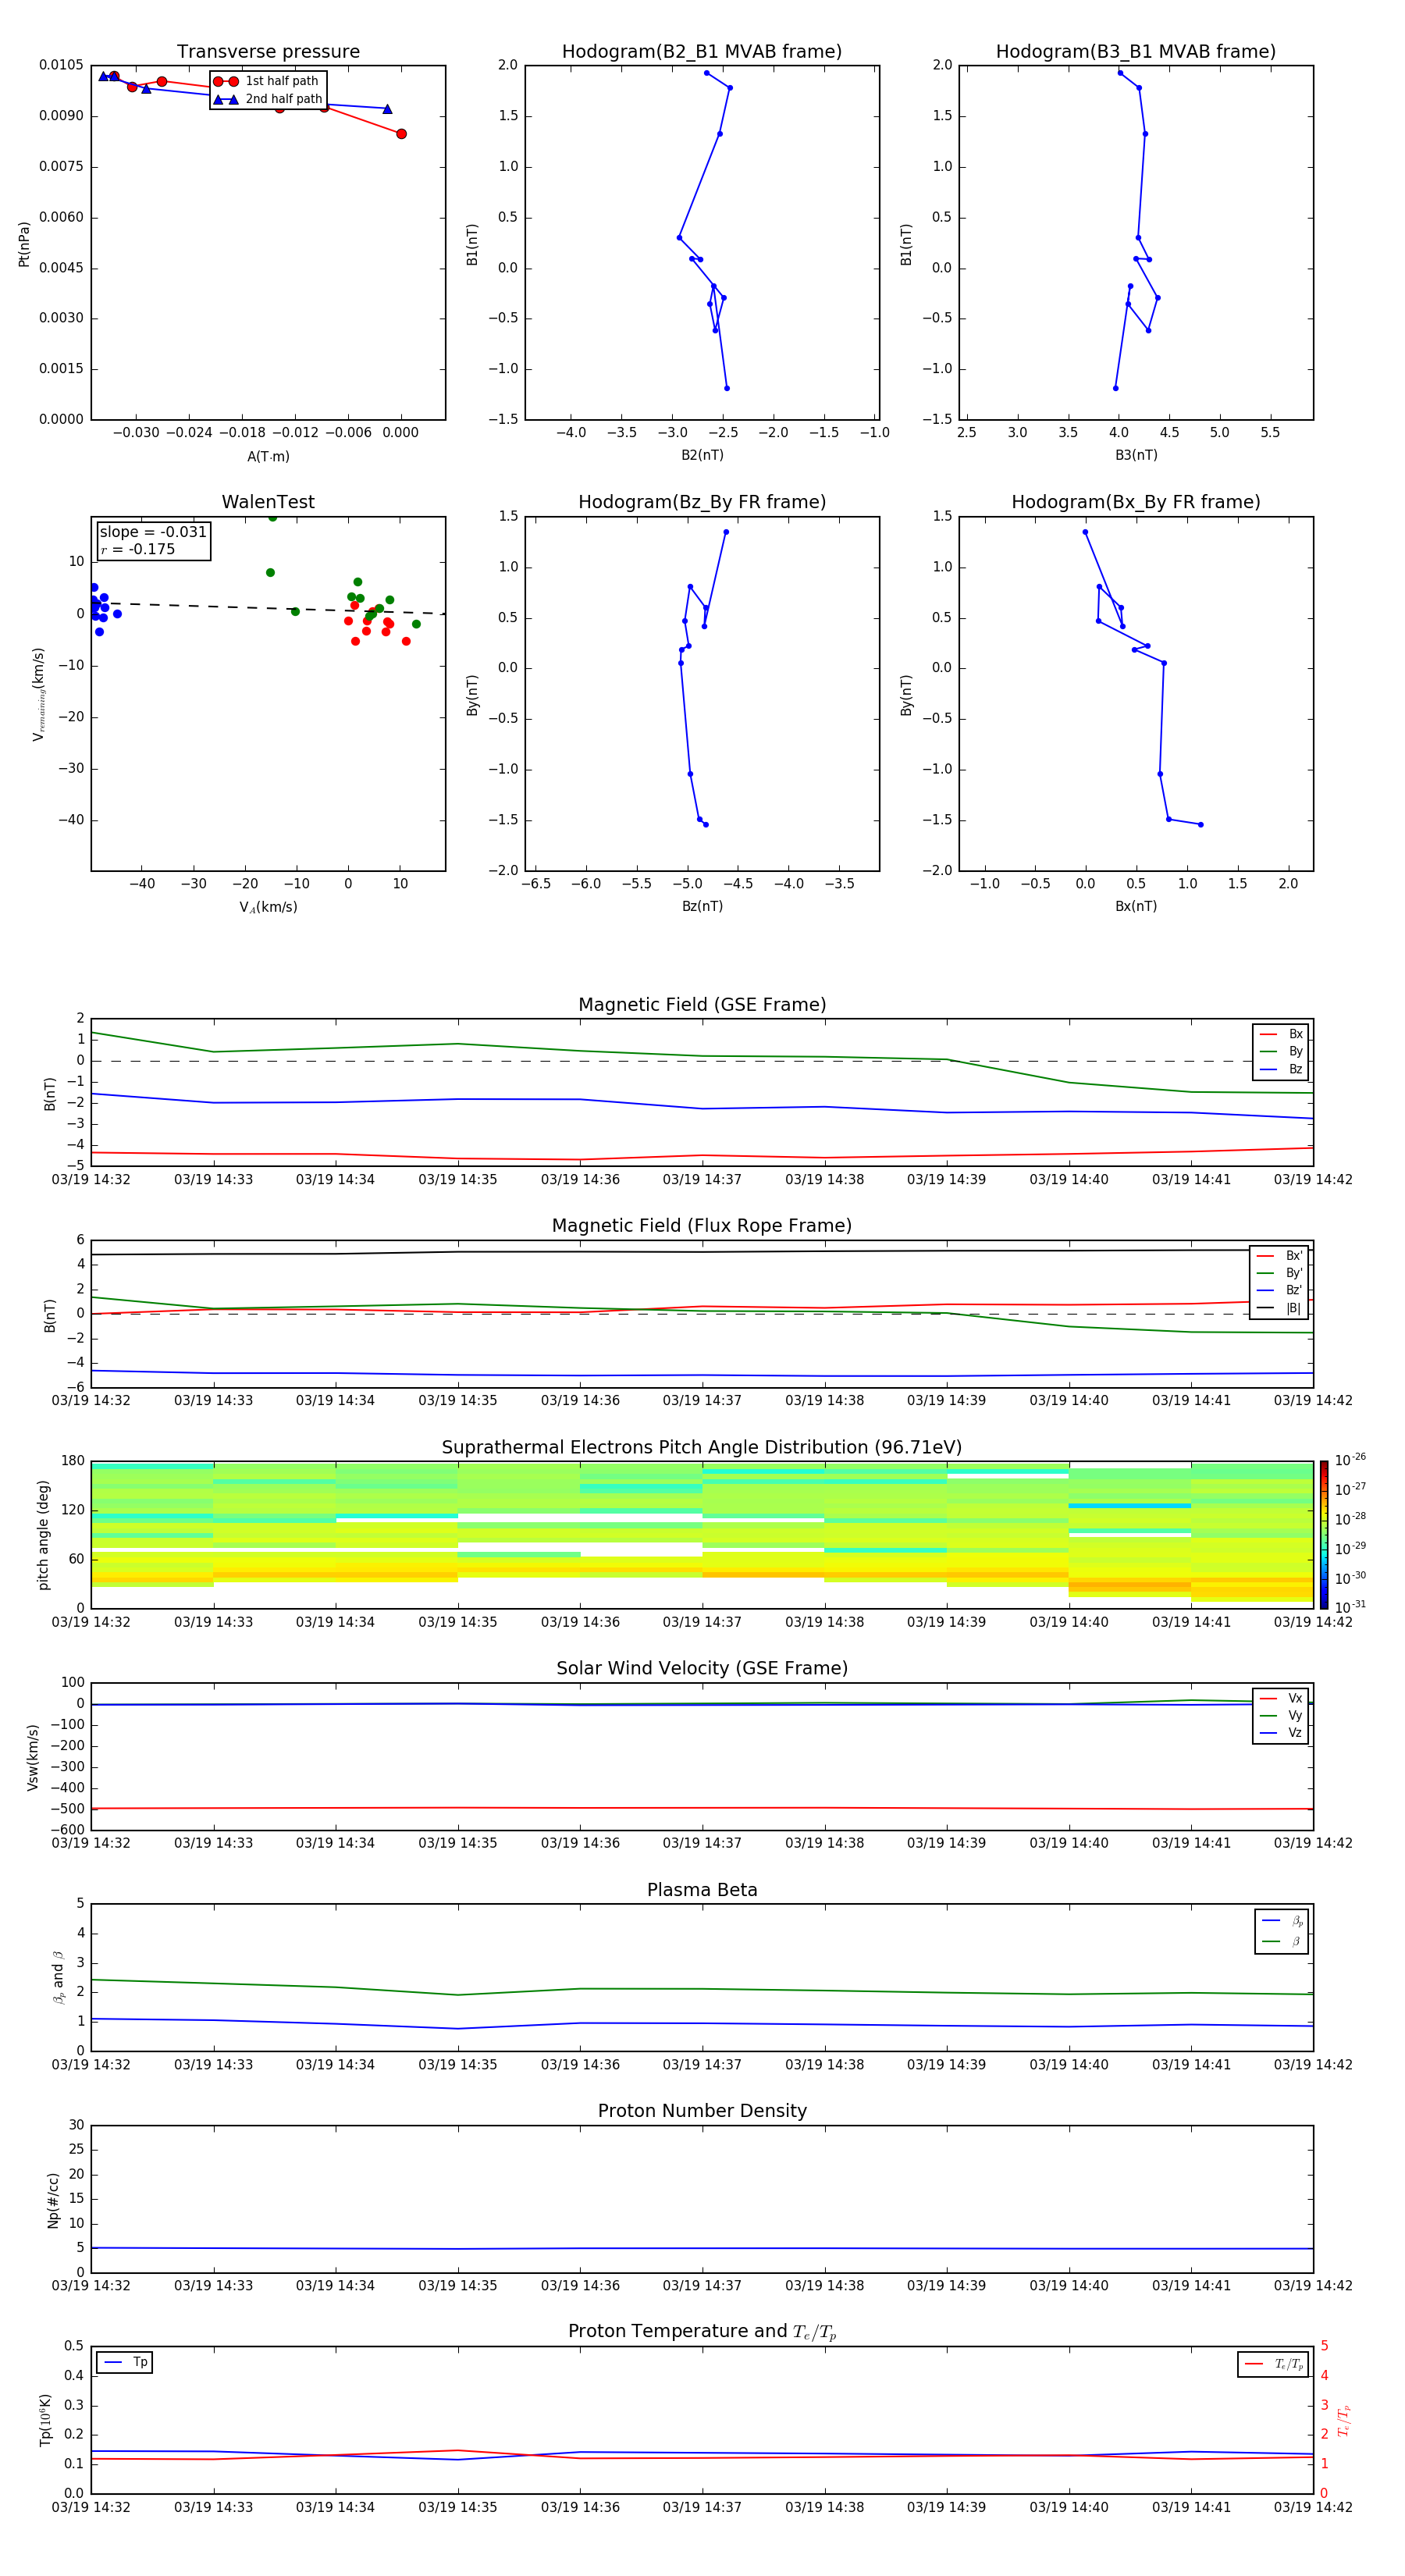Screen dimensions: 1405x2576
Task: Click the Te/Tp legend box in temperature plot
Action: point(1273,2364)
